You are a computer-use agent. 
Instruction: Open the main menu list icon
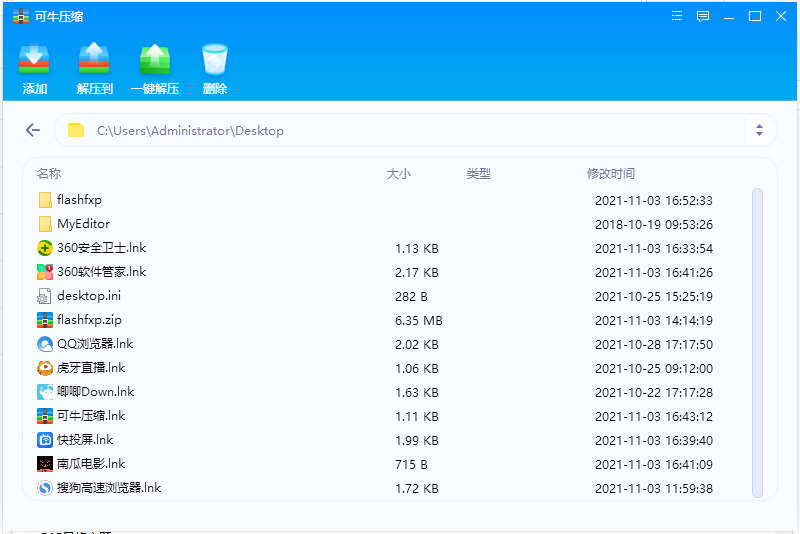677,16
